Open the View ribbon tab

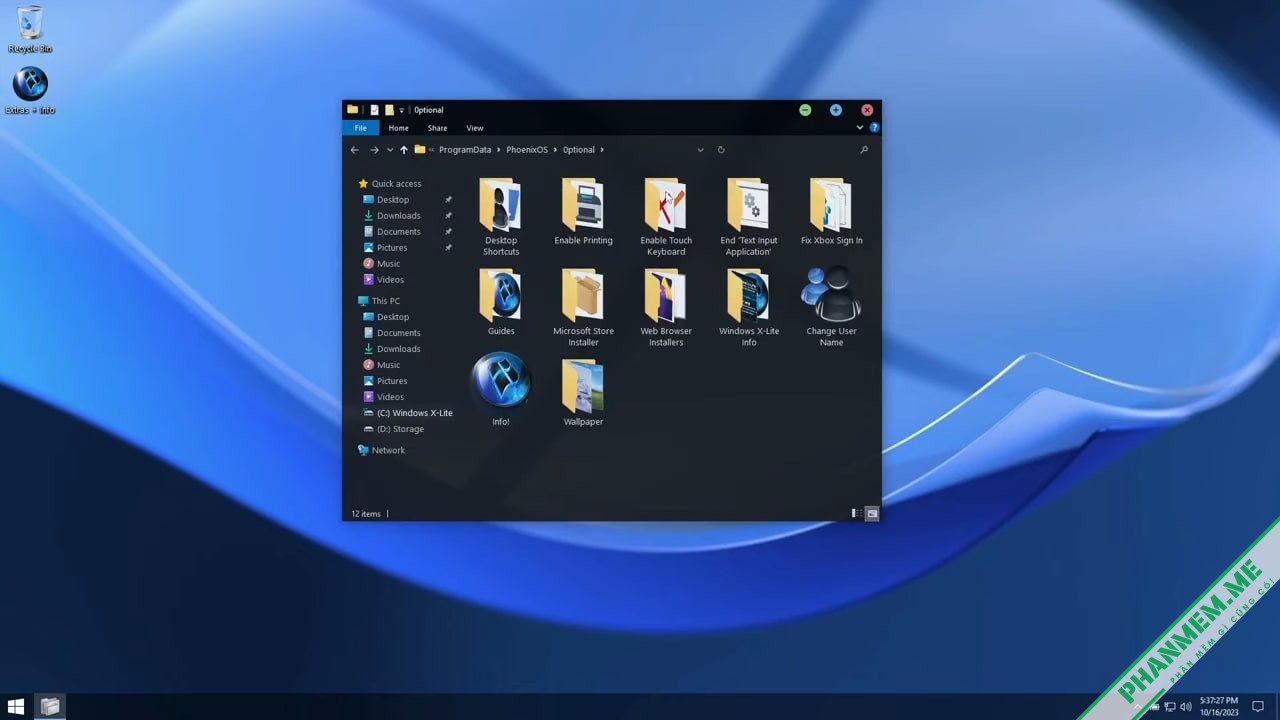pyautogui.click(x=475, y=128)
